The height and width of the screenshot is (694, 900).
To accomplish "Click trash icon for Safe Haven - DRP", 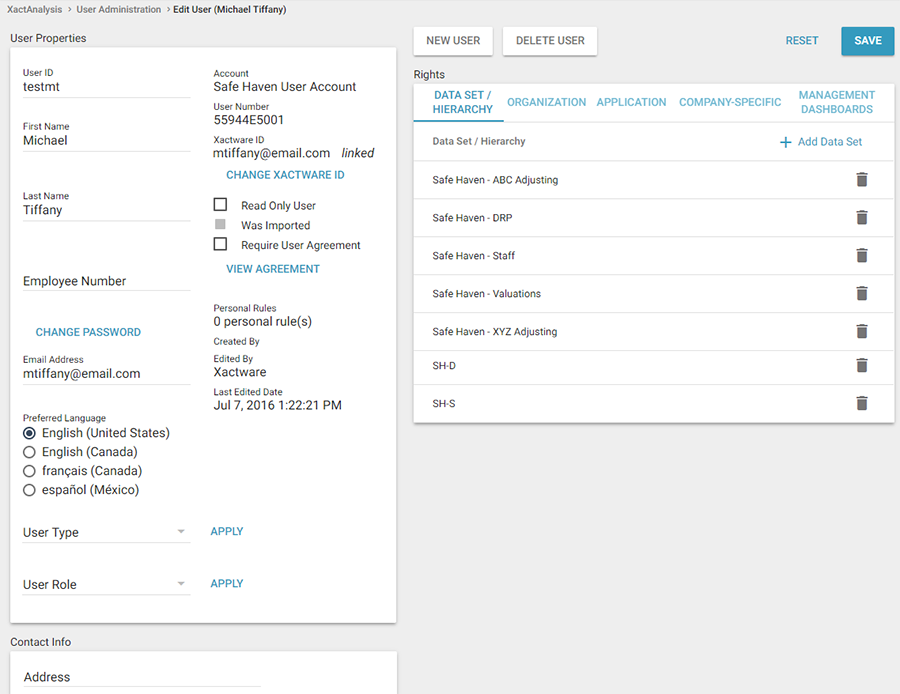I will [x=861, y=218].
